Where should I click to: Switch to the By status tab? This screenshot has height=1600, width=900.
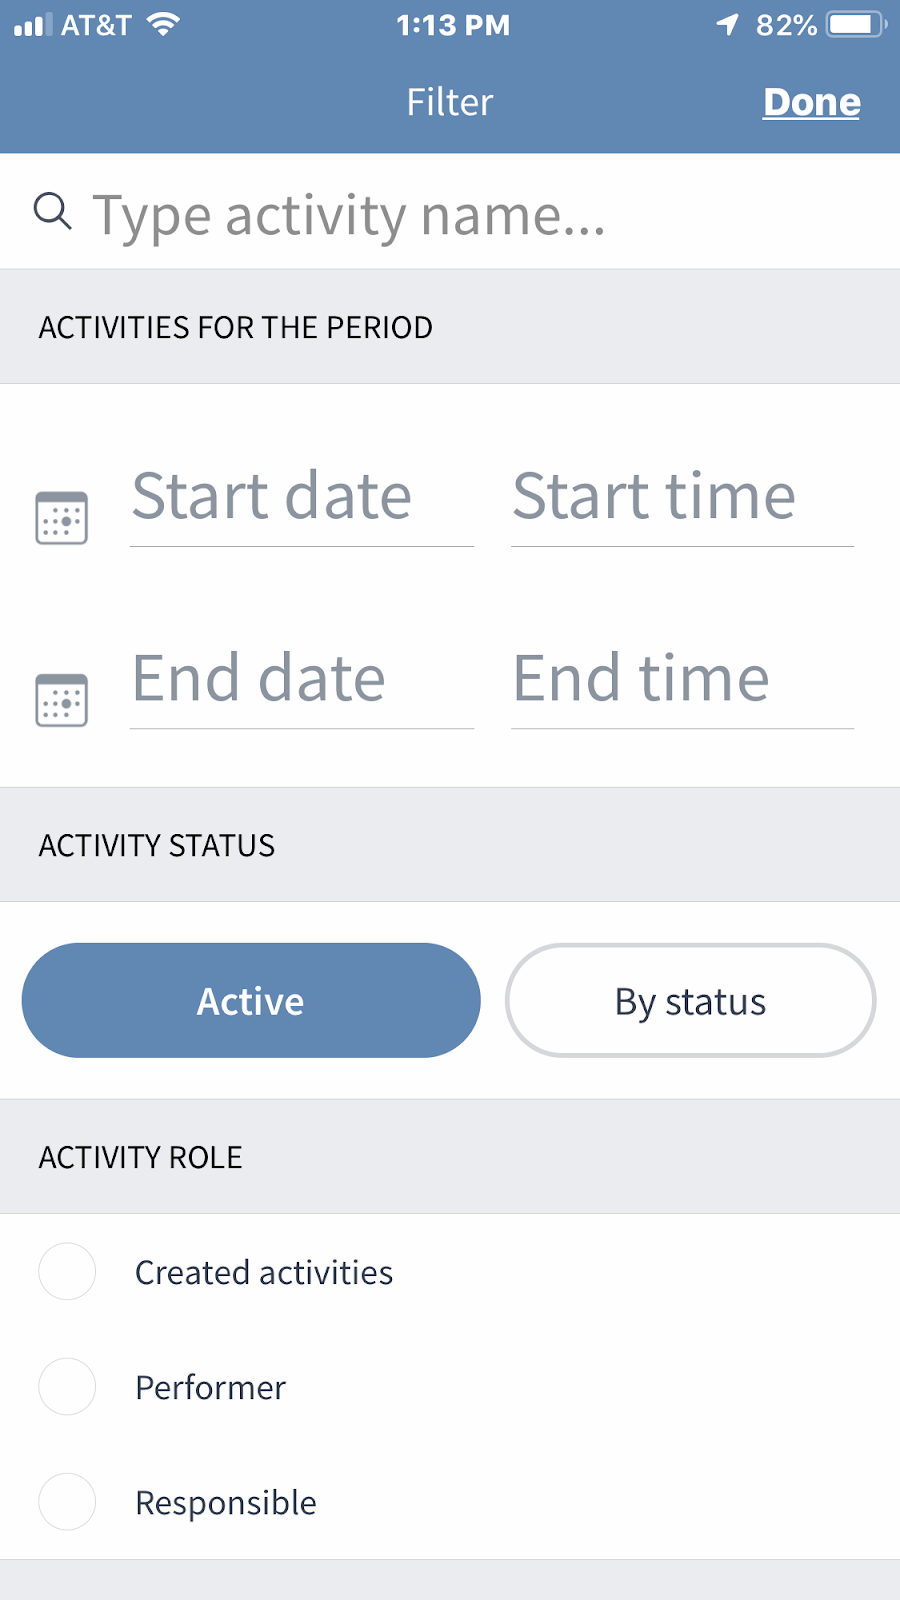coord(690,1000)
